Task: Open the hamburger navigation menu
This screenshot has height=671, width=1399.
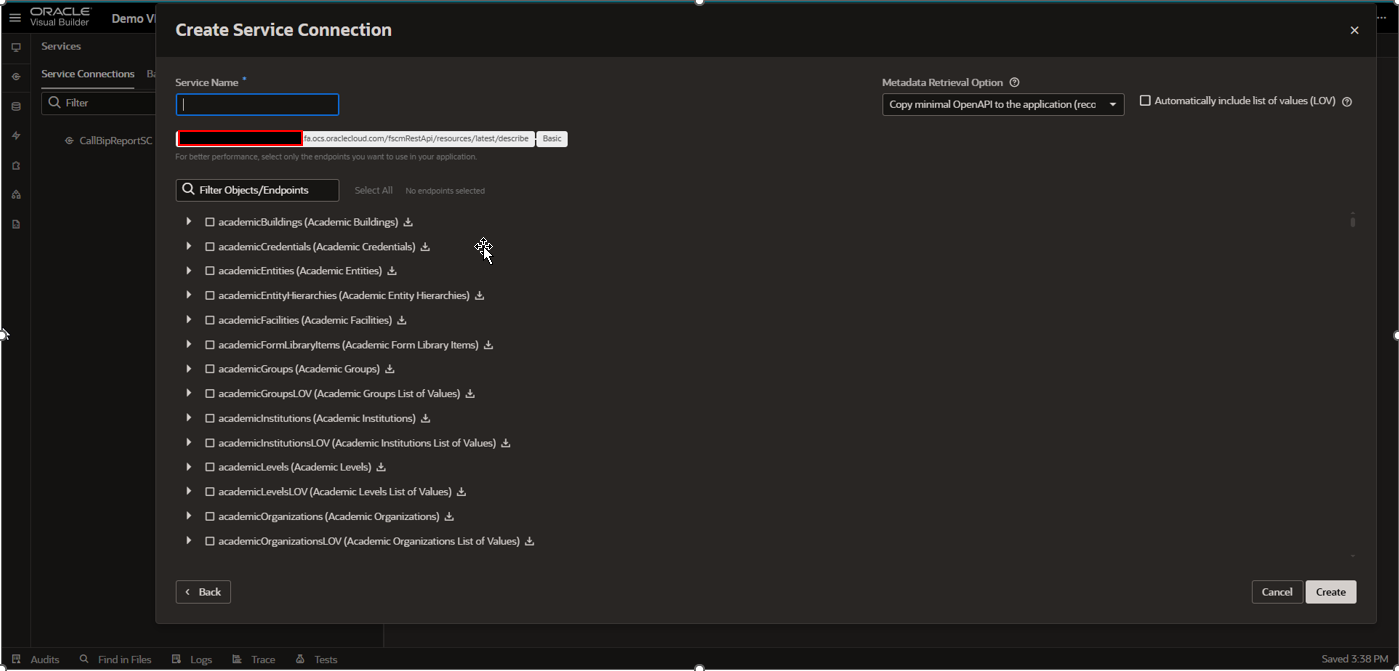Action: point(15,18)
